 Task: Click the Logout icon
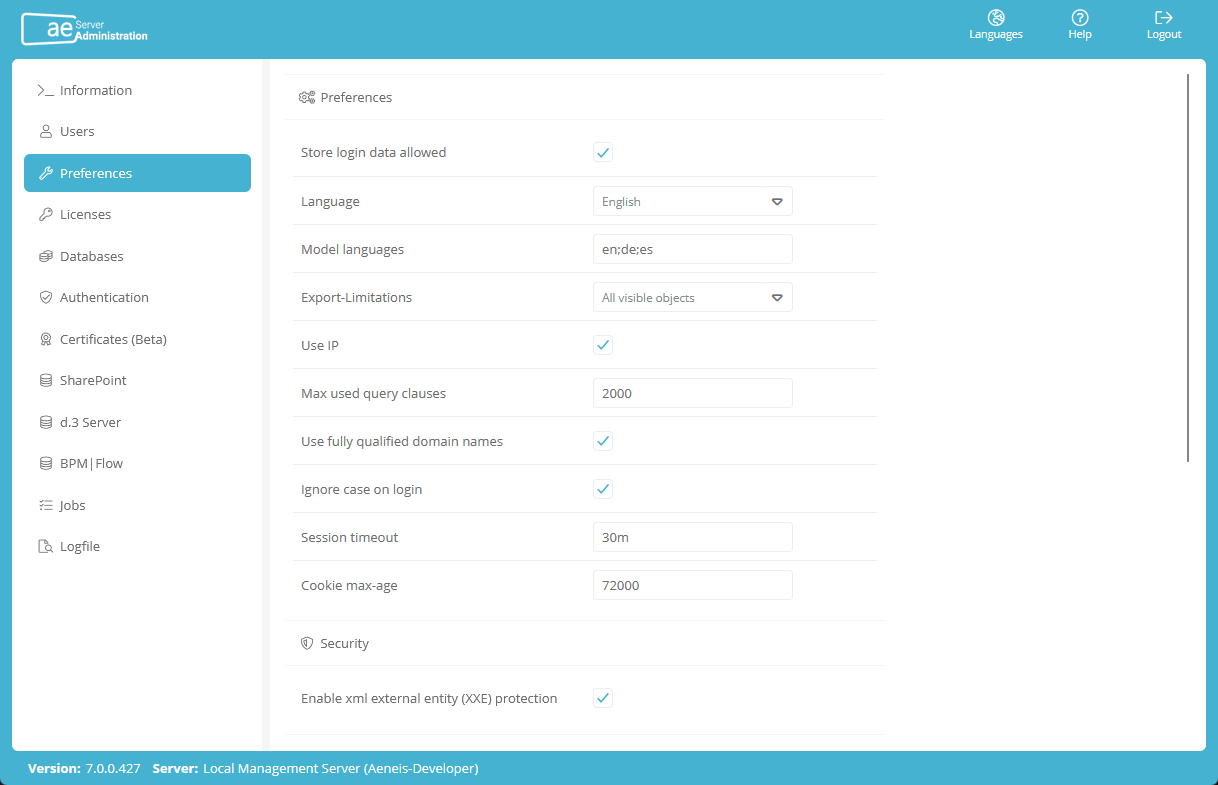click(1163, 18)
